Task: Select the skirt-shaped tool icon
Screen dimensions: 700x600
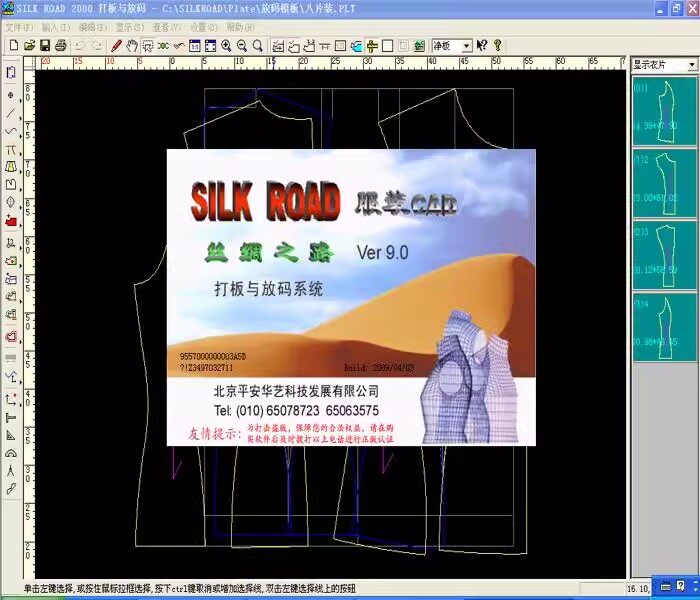Action: 11,167
